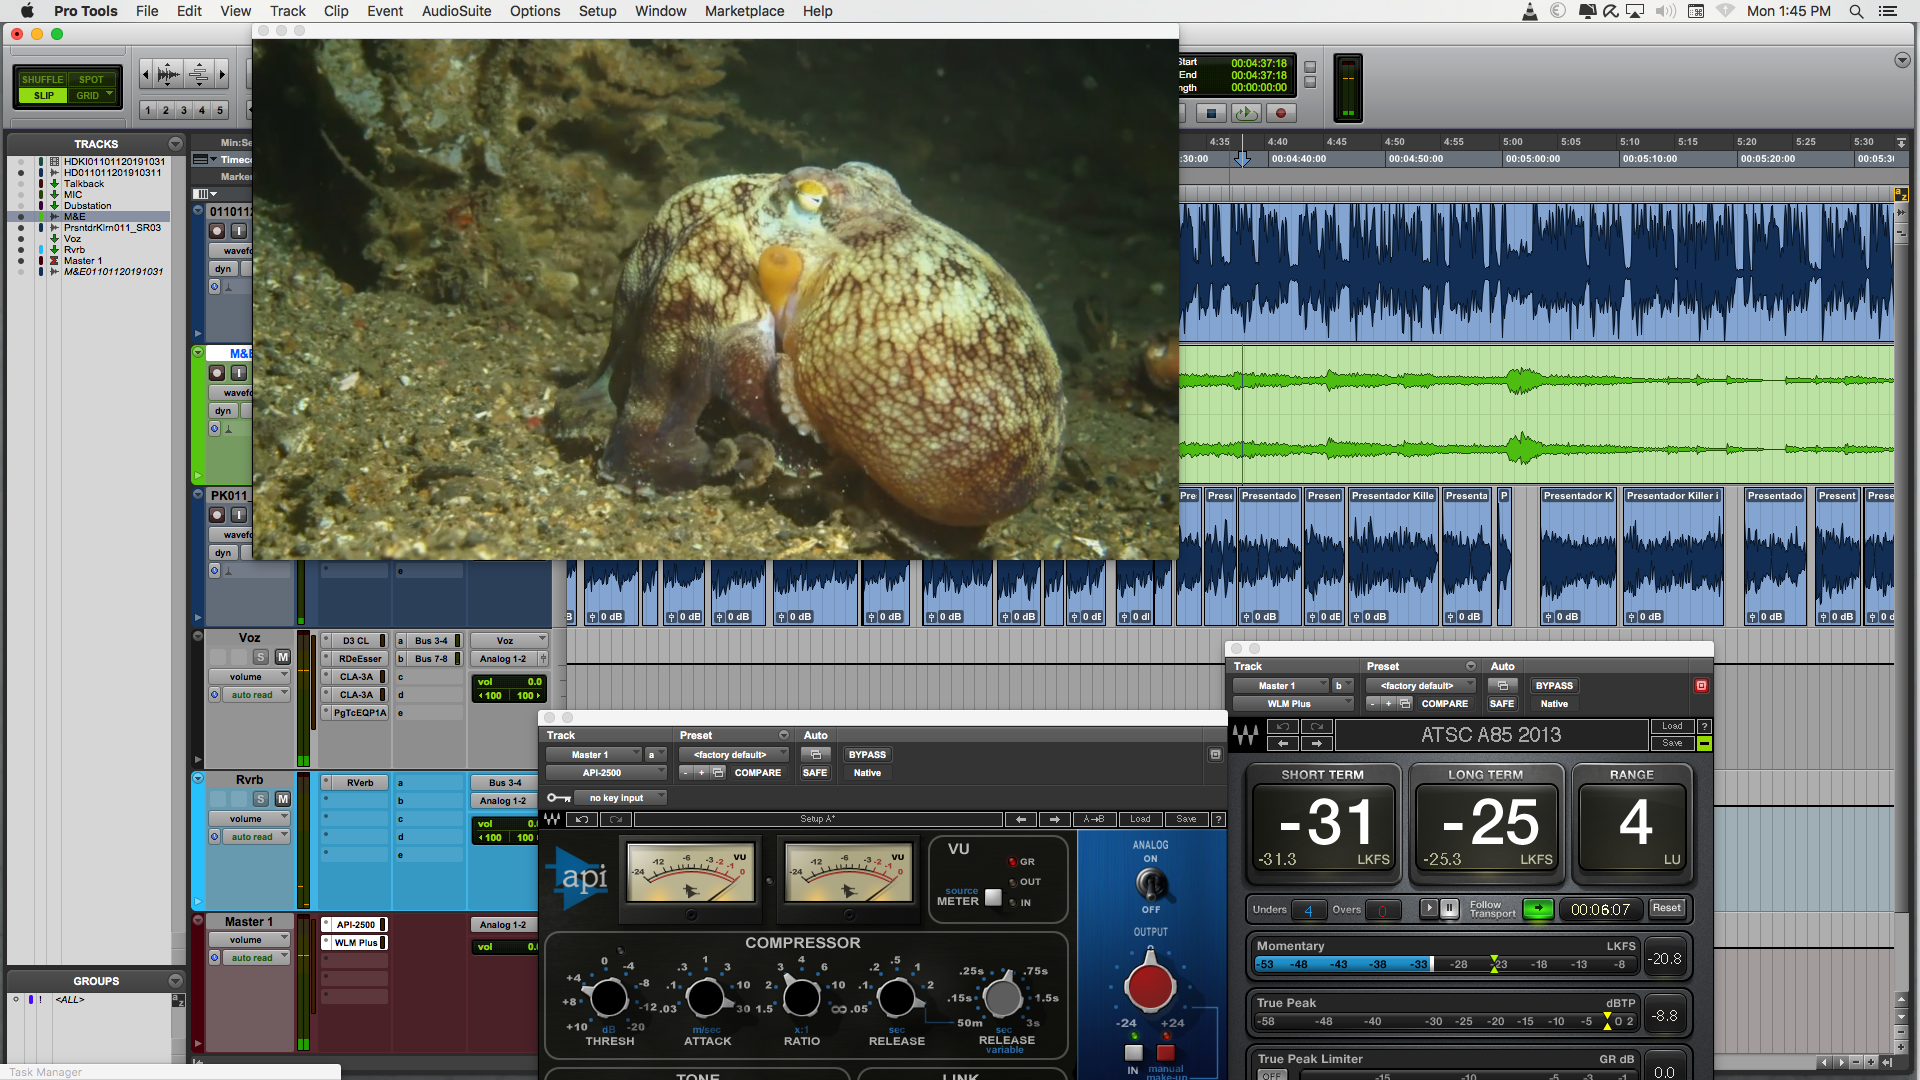The height and width of the screenshot is (1080, 1920).
Task: Expand the Voz track group in track list
Action: coord(53,239)
